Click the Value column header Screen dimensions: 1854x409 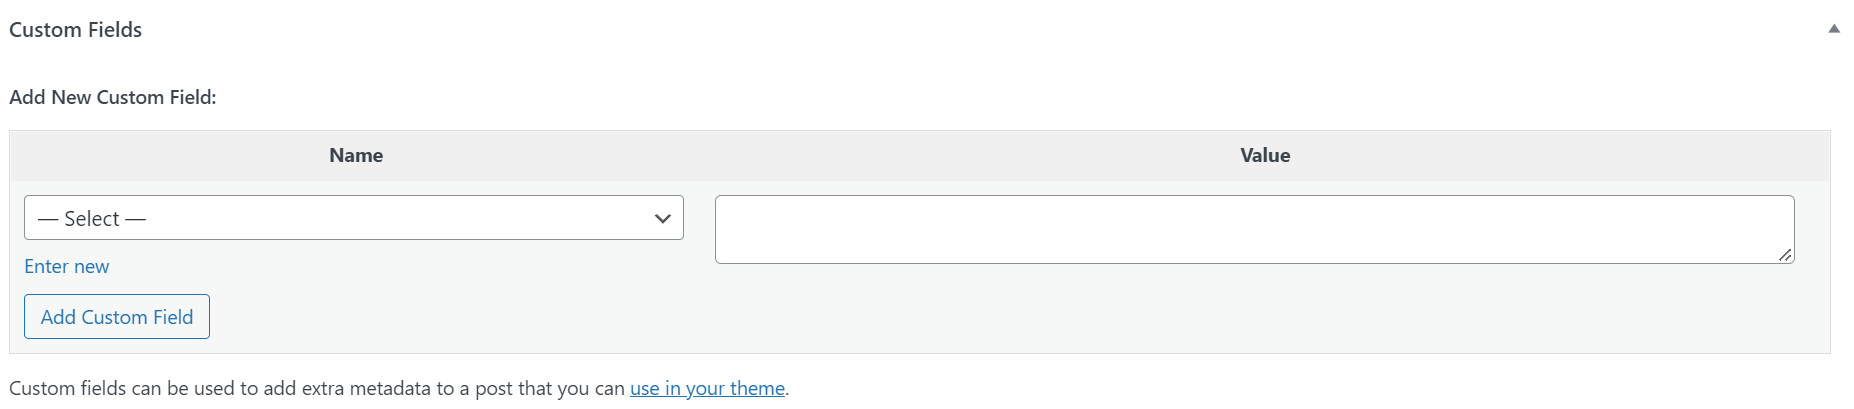pyautogui.click(x=1265, y=156)
